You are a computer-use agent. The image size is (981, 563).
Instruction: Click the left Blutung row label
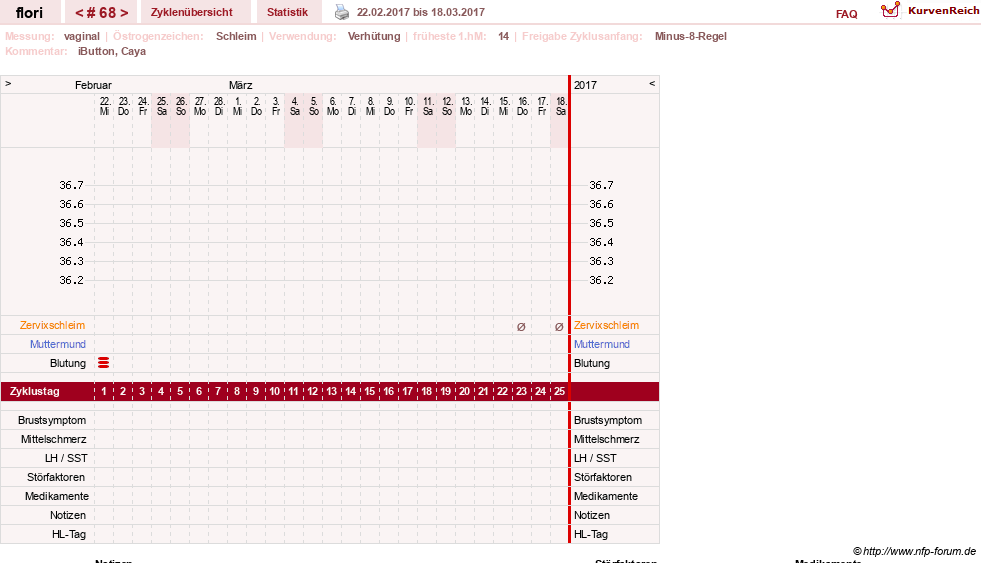[x=68, y=363]
